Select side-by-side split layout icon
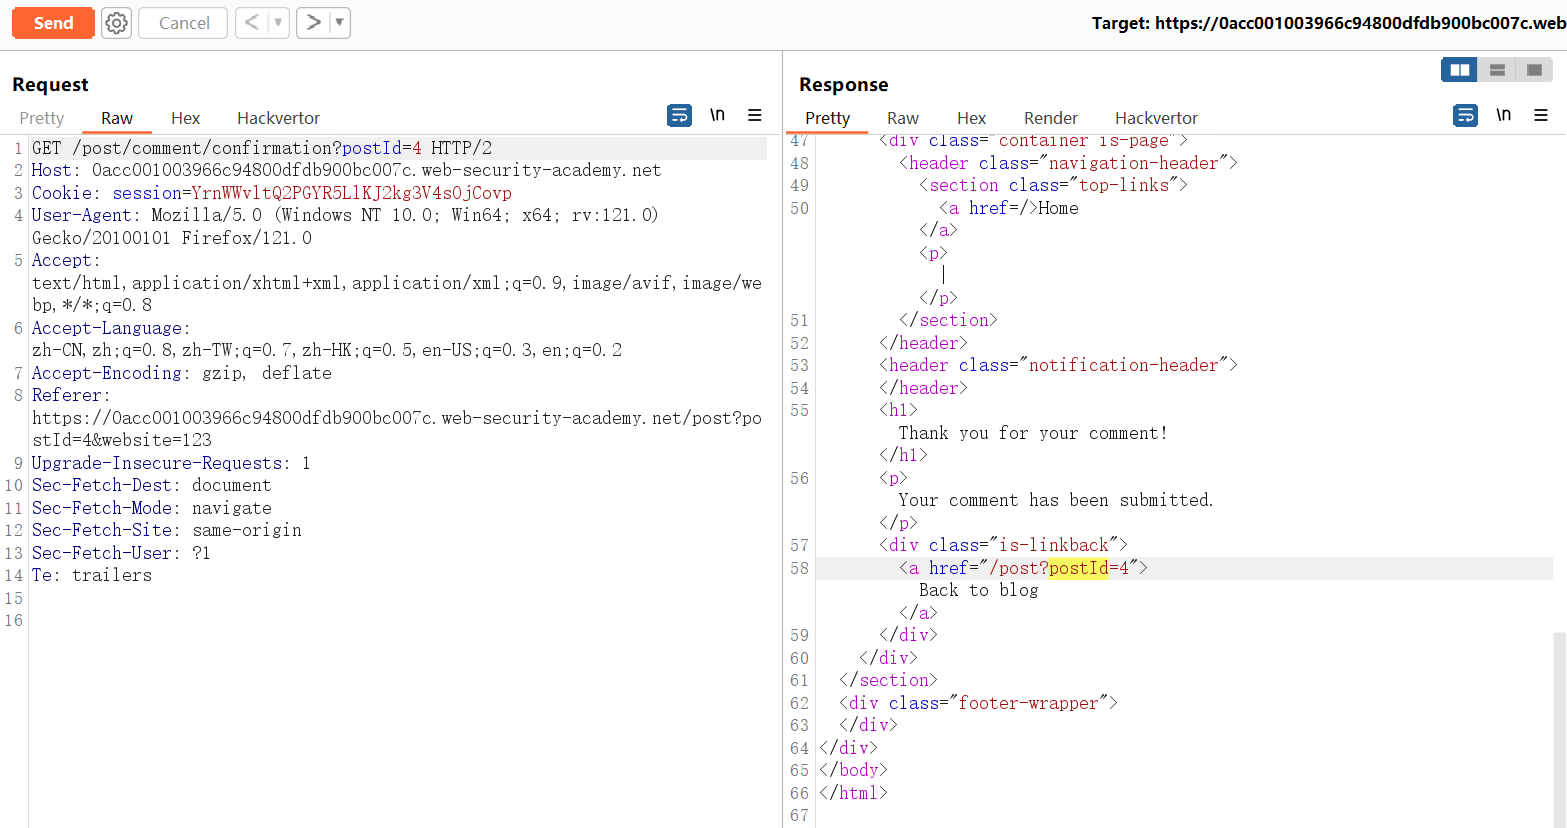This screenshot has width=1567, height=828. [1460, 70]
